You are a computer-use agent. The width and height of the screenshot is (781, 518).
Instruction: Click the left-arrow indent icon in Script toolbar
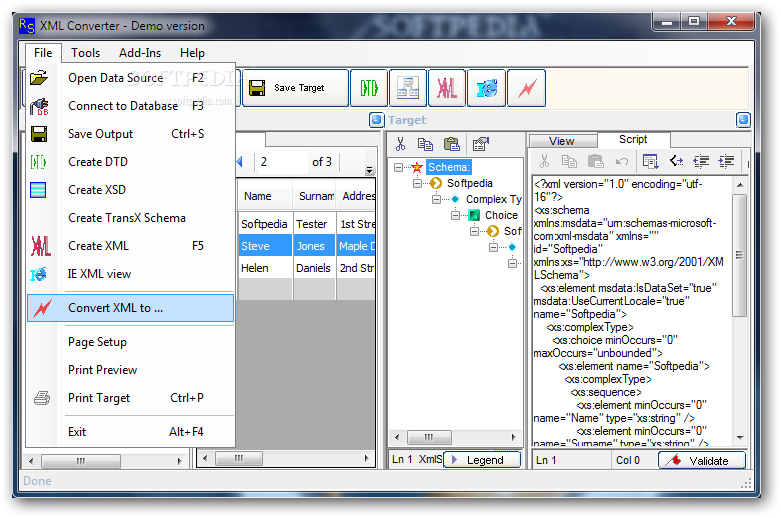click(x=701, y=161)
